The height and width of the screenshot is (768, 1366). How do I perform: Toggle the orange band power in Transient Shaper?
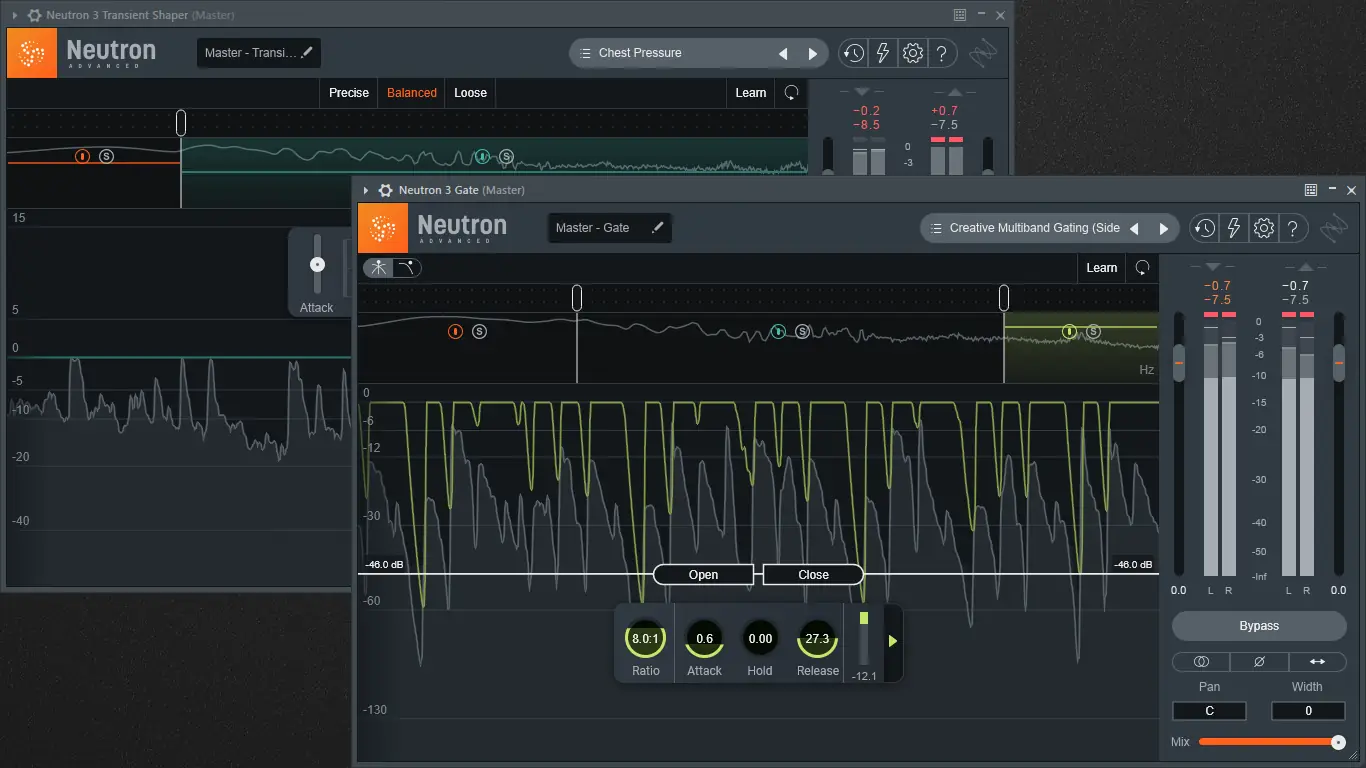pyautogui.click(x=83, y=156)
